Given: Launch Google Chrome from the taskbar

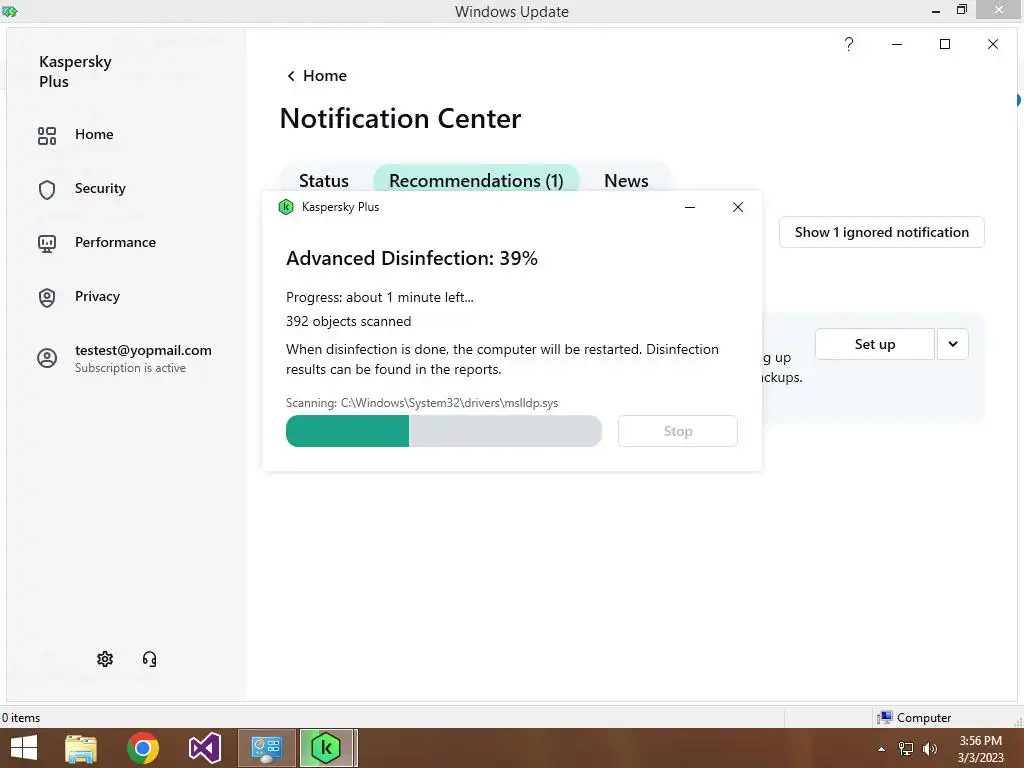Looking at the screenshot, I should point(143,748).
